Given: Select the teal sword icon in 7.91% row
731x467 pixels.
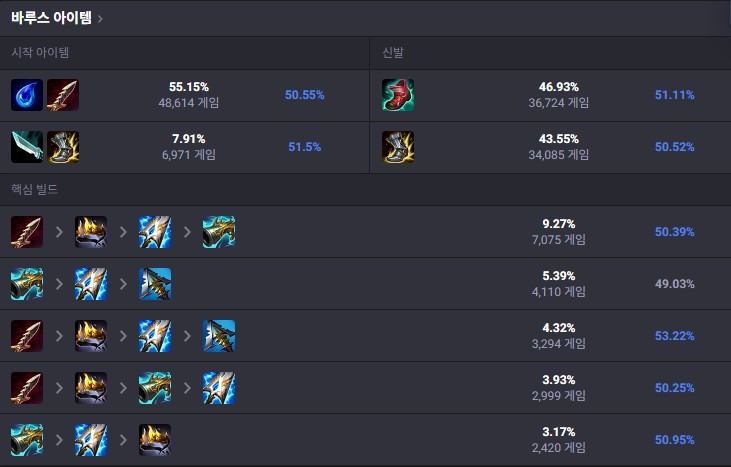Looking at the screenshot, I should [27, 147].
